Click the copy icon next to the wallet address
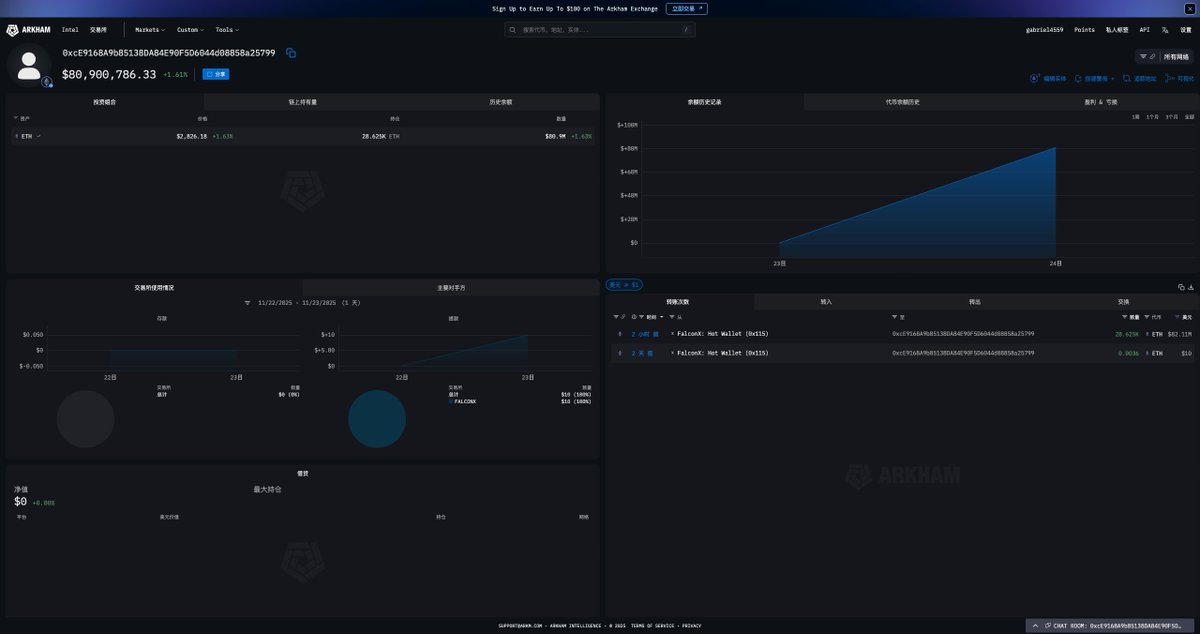The image size is (1200, 634). (291, 53)
